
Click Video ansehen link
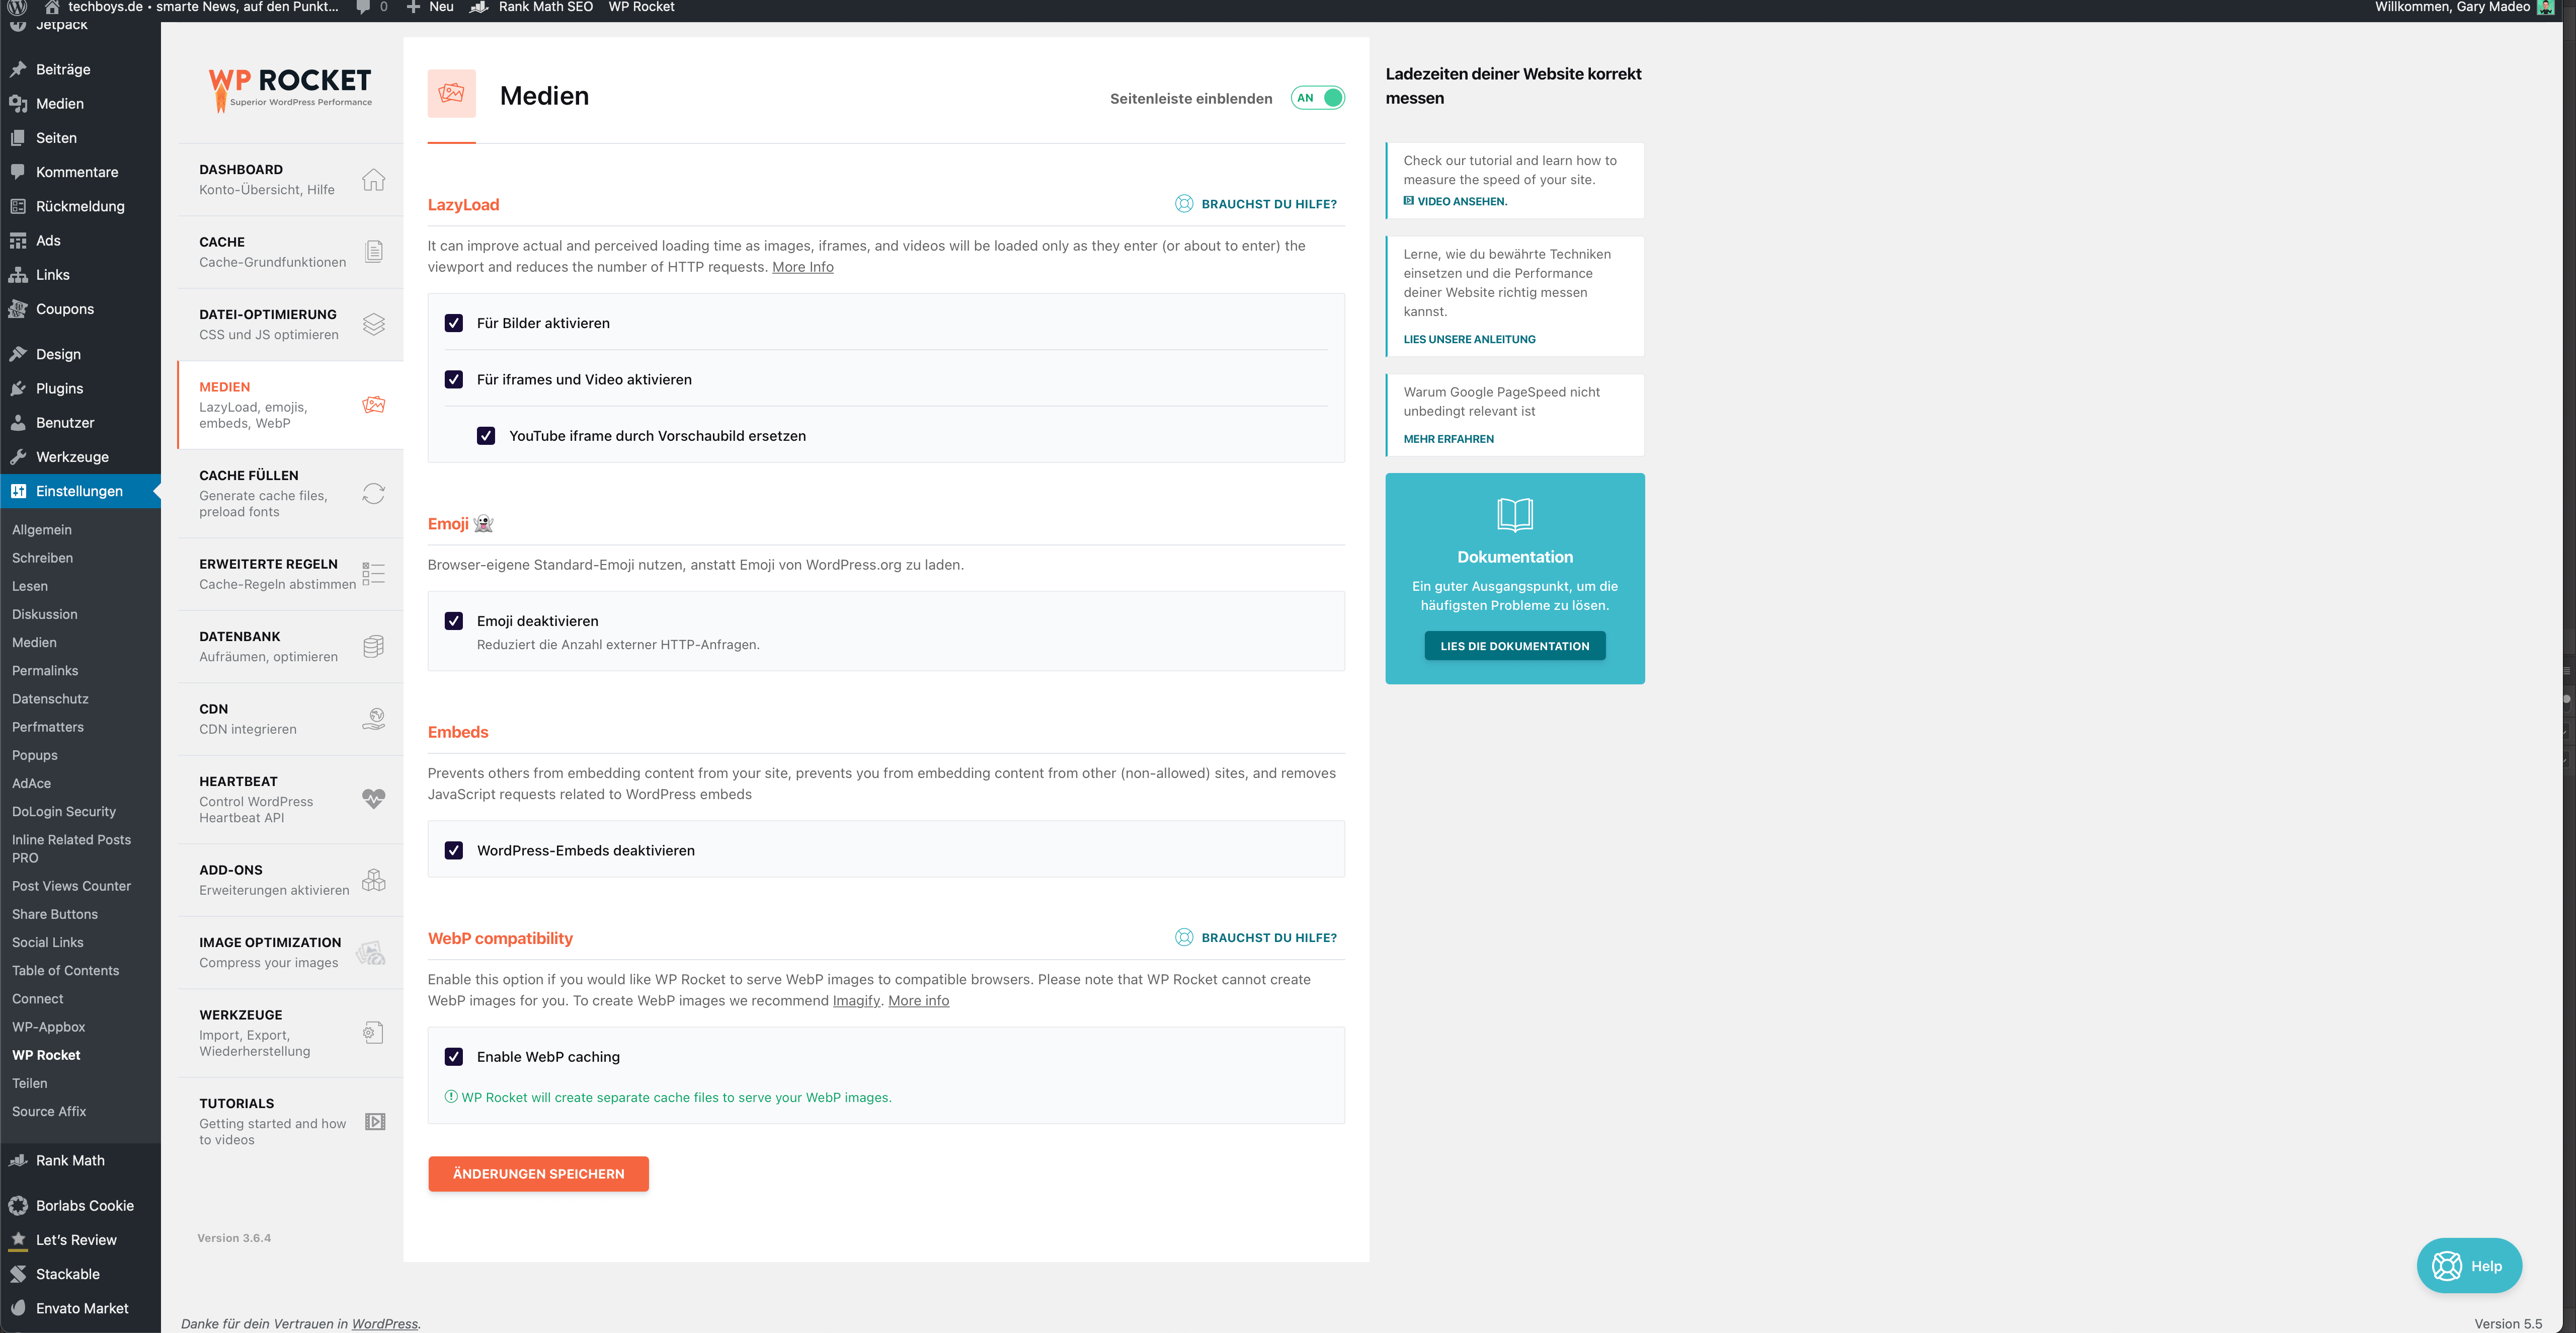point(1455,201)
